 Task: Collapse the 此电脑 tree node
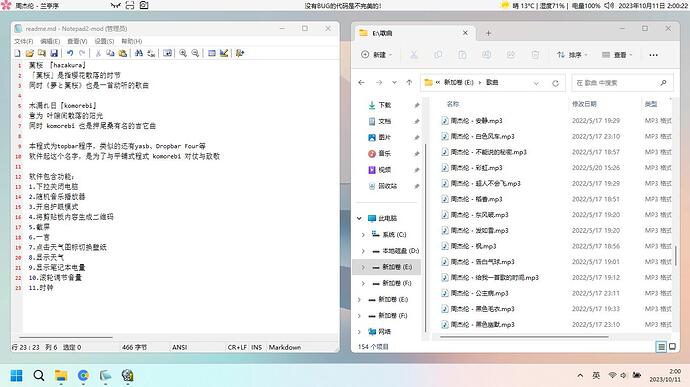coord(359,218)
